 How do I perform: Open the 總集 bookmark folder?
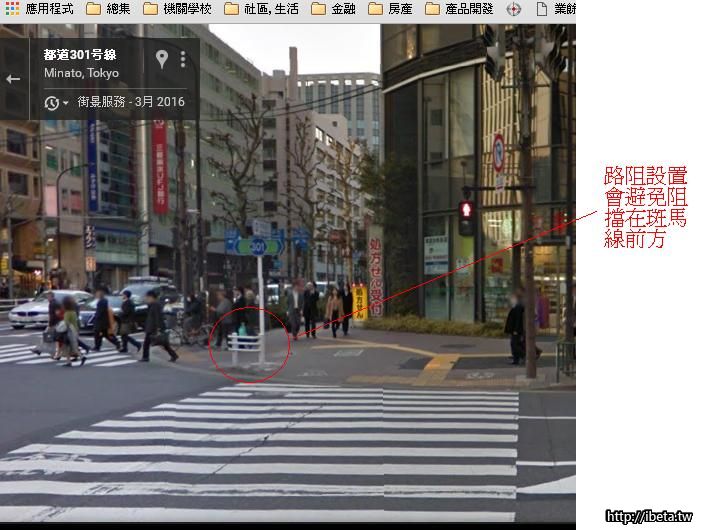[x=108, y=9]
